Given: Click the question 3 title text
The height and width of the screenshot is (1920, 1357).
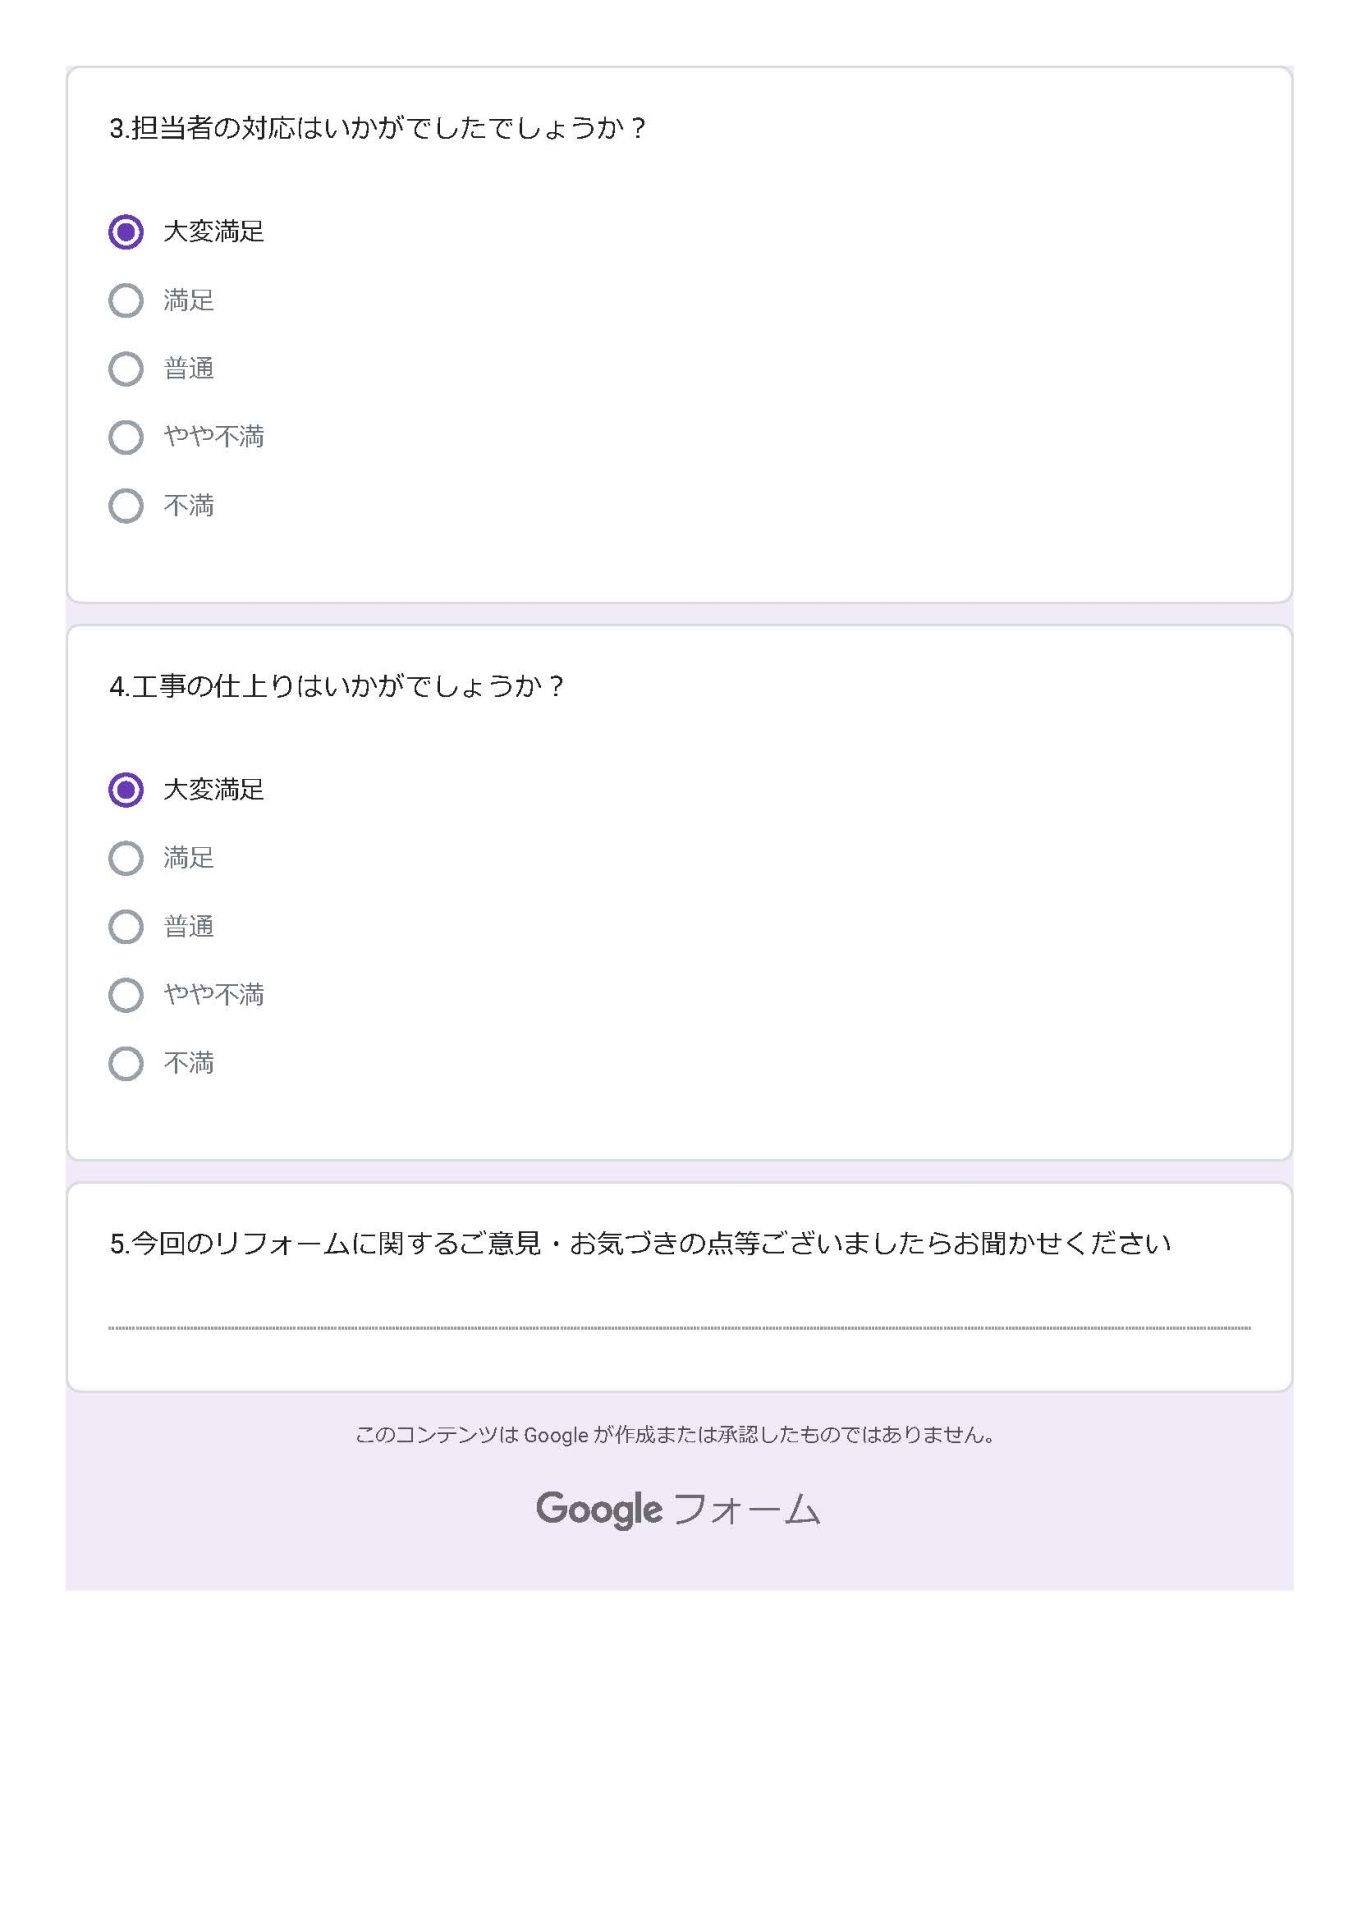Looking at the screenshot, I should tap(378, 128).
